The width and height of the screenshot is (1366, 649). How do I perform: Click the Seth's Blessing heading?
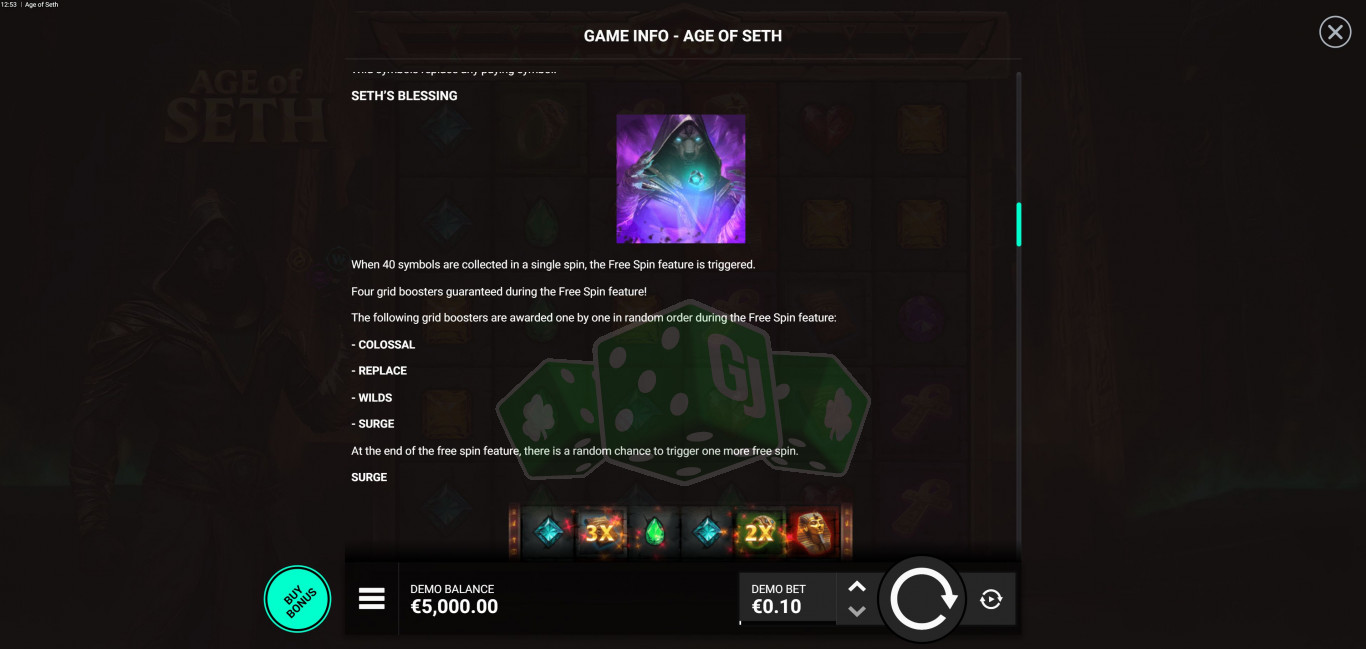tap(404, 96)
